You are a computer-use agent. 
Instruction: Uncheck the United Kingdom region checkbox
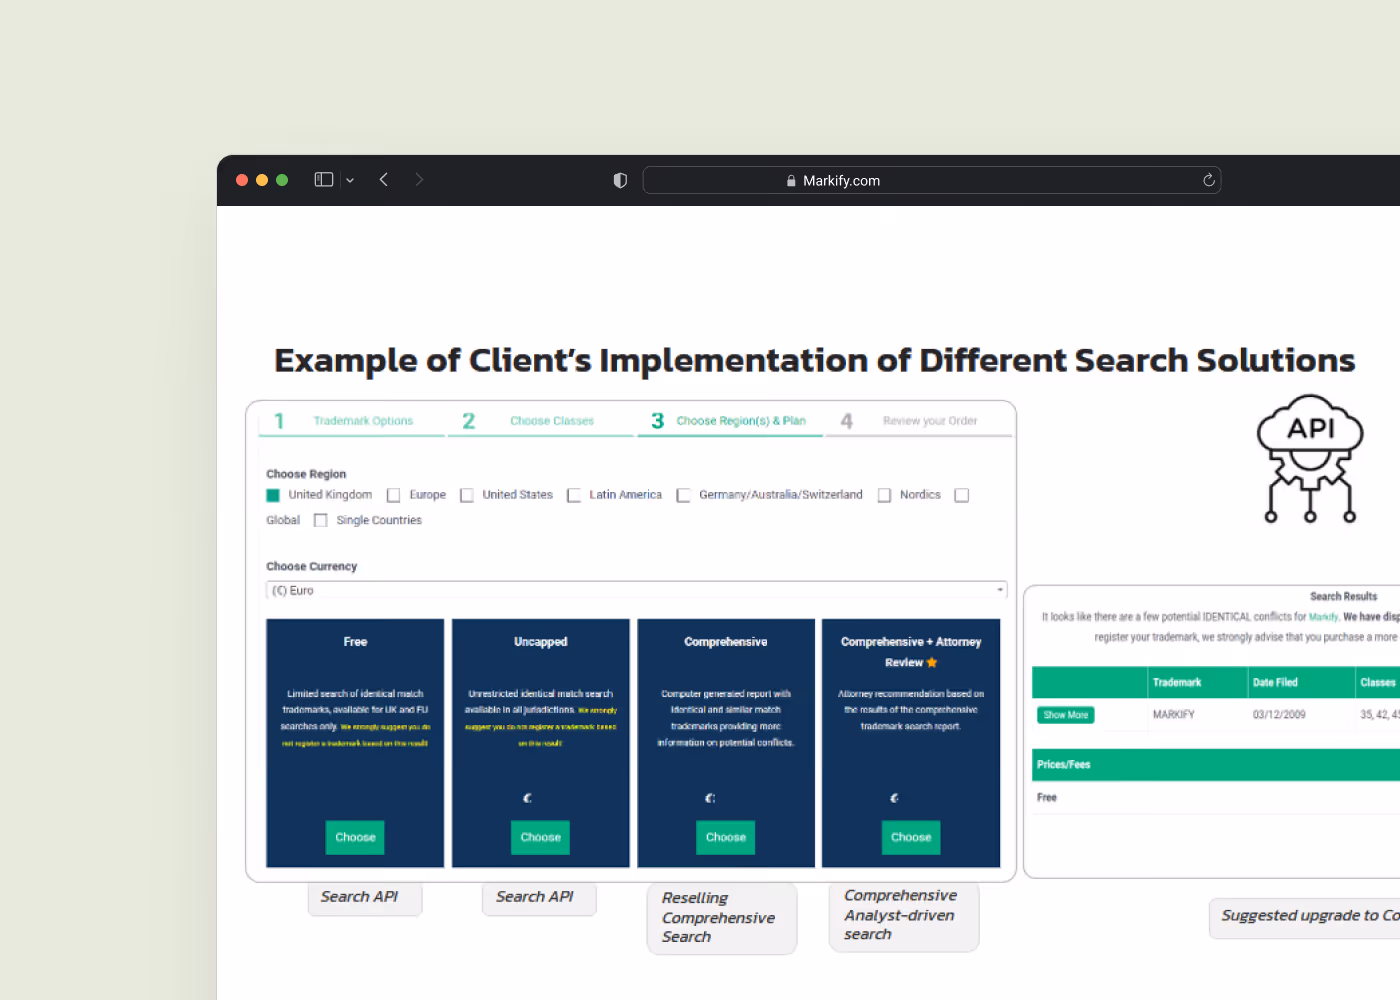[273, 495]
